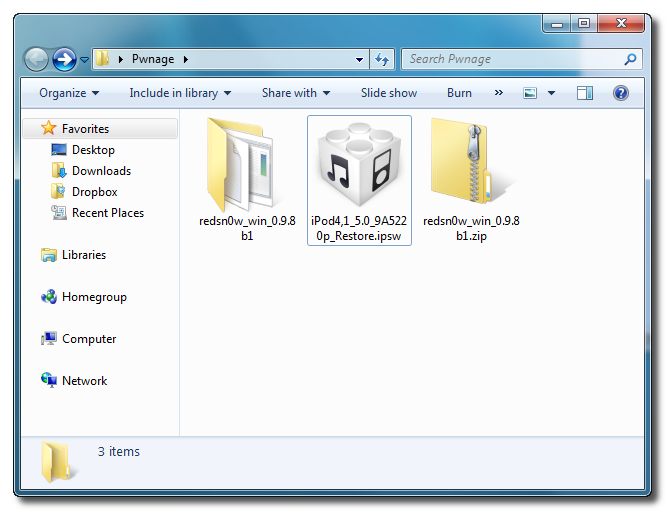The height and width of the screenshot is (511, 666).
Task: Select the iPod4,1_5.0 Restore.ipsw file
Action: tap(359, 166)
